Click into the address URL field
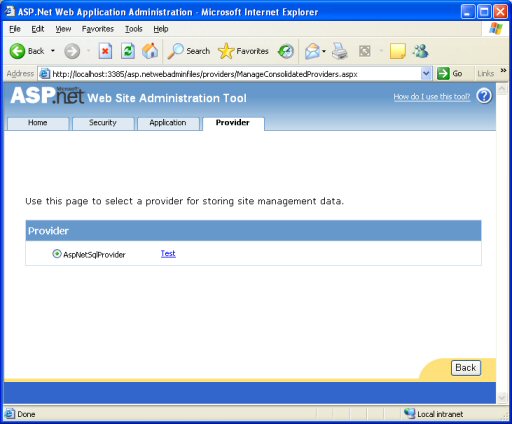The width and height of the screenshot is (512, 424). point(236,74)
